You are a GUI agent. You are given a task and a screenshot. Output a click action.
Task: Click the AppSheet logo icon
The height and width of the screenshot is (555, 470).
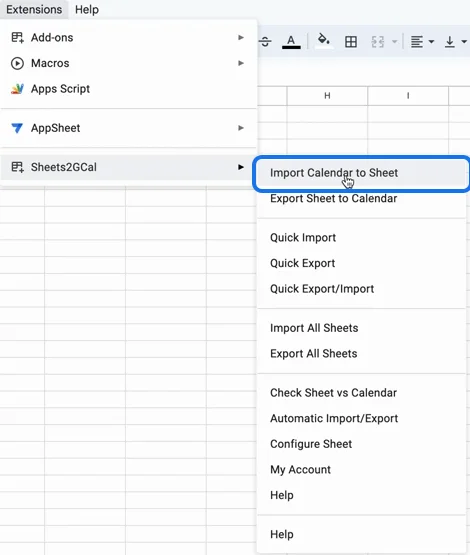pyautogui.click(x=17, y=128)
